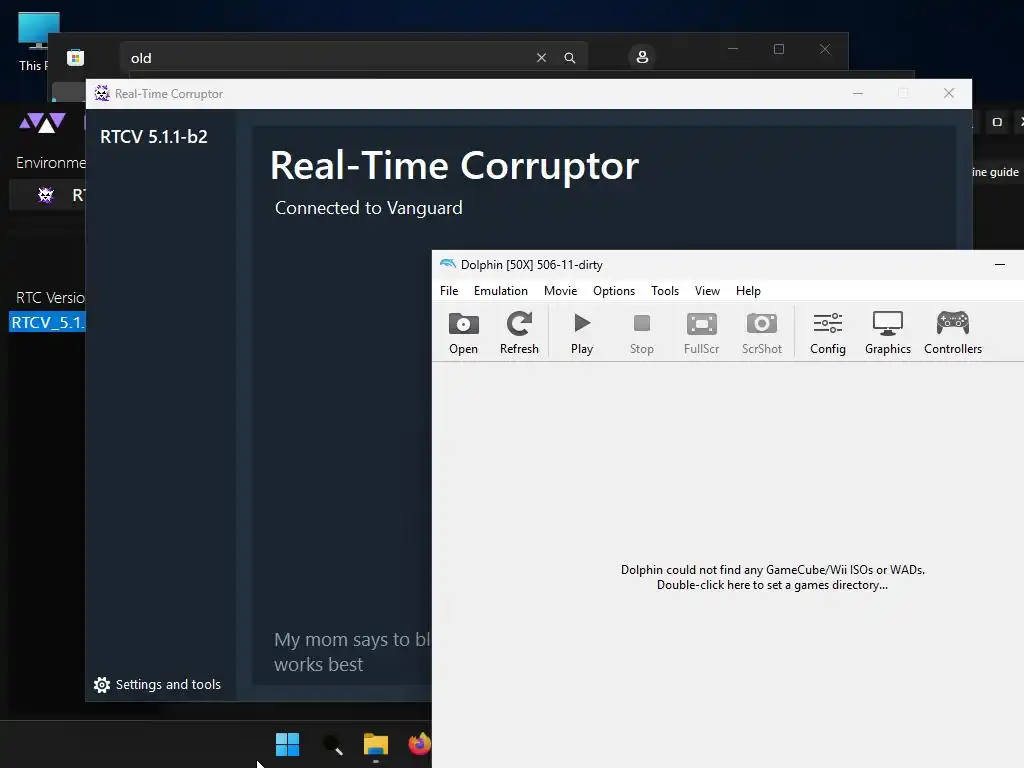
Task: Click the gear icon beside Settings and tools
Action: [102, 685]
